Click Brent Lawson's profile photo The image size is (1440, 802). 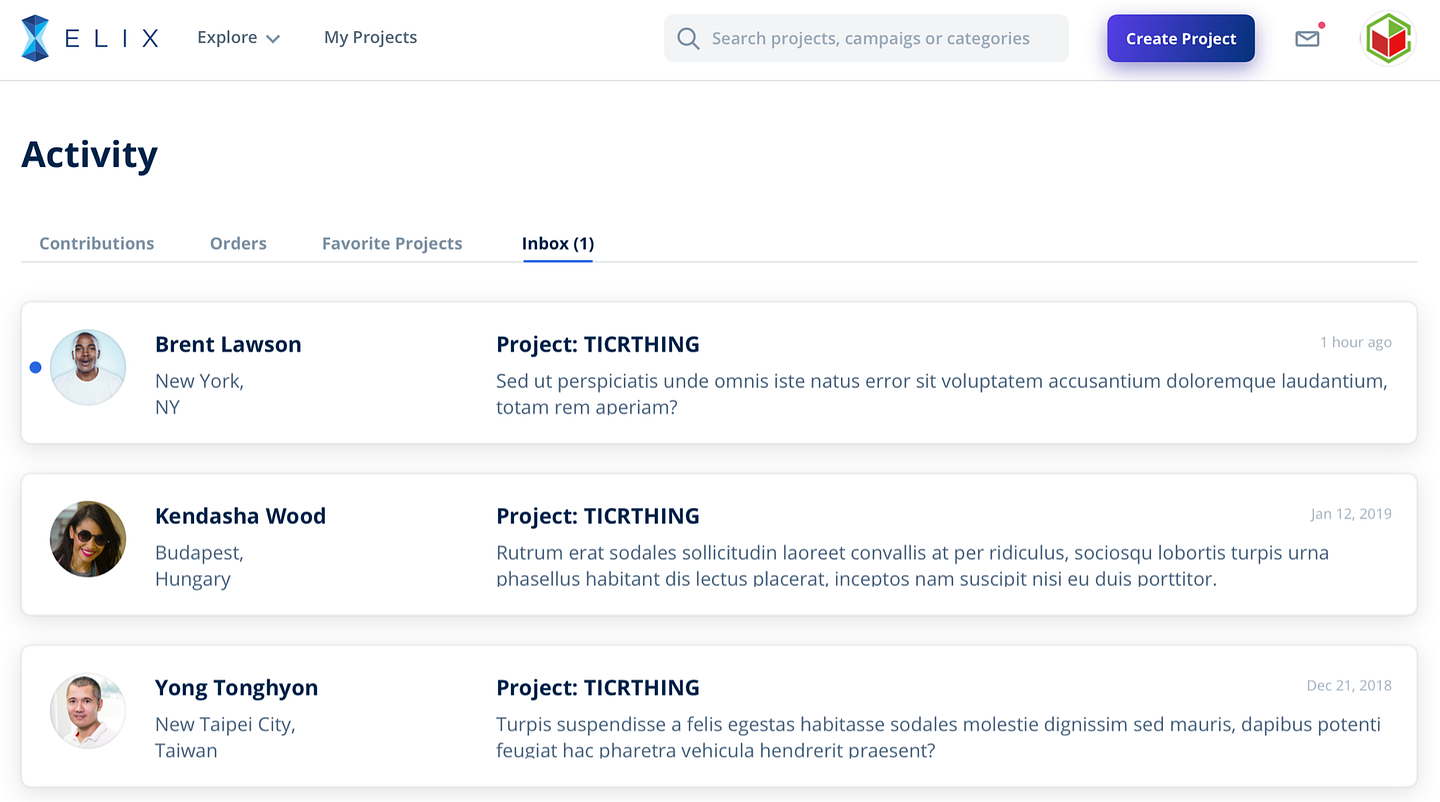[88, 368]
